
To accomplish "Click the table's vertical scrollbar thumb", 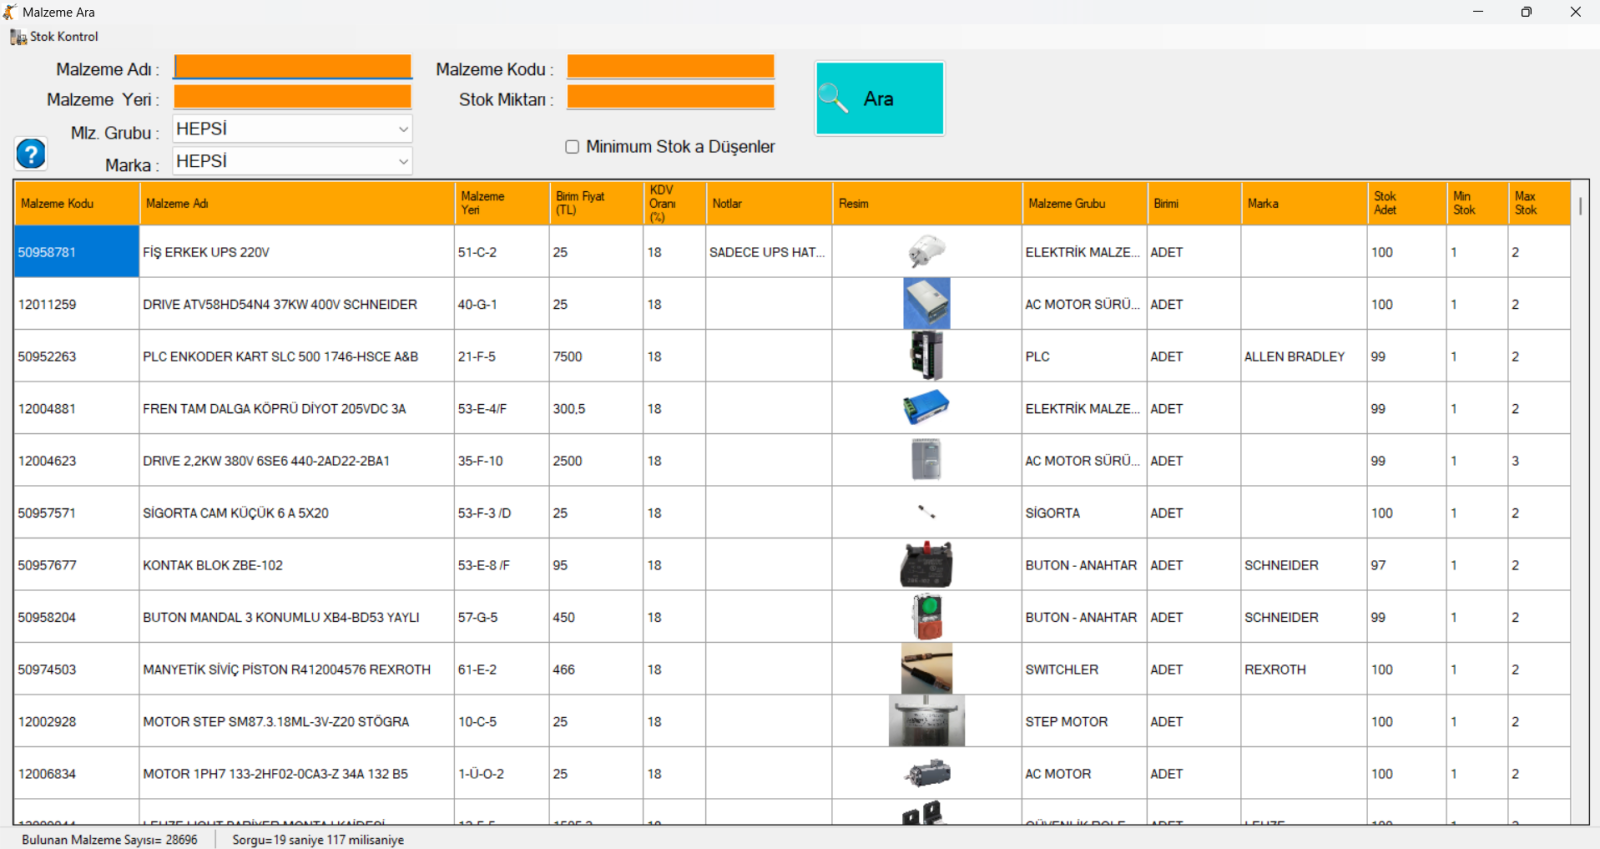I will (x=1580, y=206).
